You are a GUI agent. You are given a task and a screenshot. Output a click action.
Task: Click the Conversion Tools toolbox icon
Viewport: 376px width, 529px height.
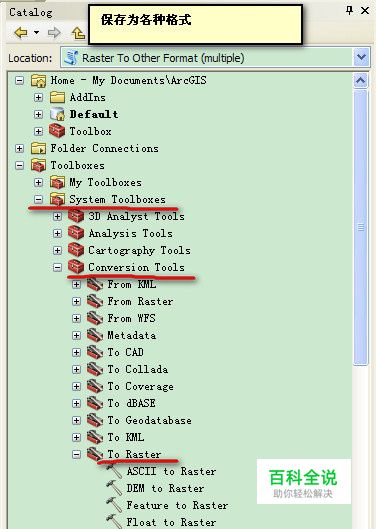(x=76, y=267)
